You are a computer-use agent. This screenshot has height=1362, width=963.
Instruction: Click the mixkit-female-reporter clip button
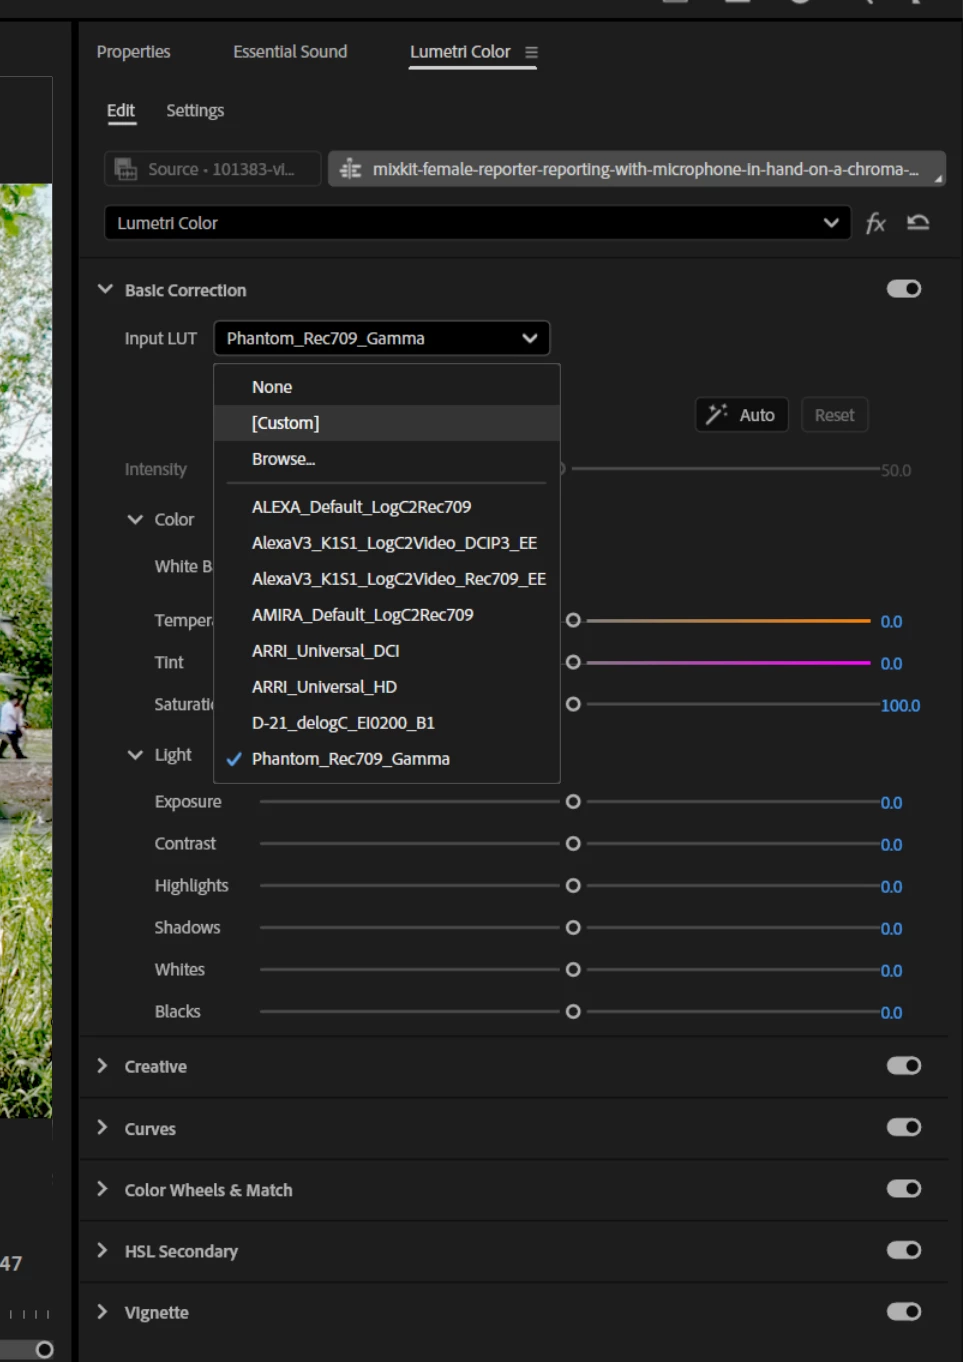click(636, 169)
